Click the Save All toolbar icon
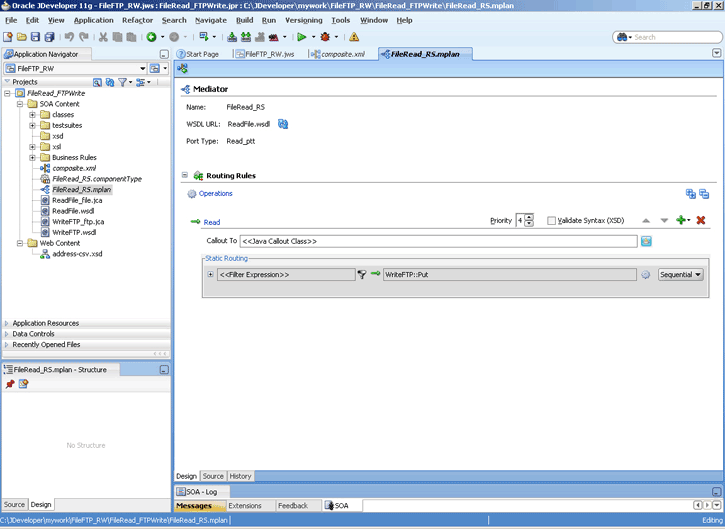Image resolution: width=725 pixels, height=529 pixels. coord(49,37)
